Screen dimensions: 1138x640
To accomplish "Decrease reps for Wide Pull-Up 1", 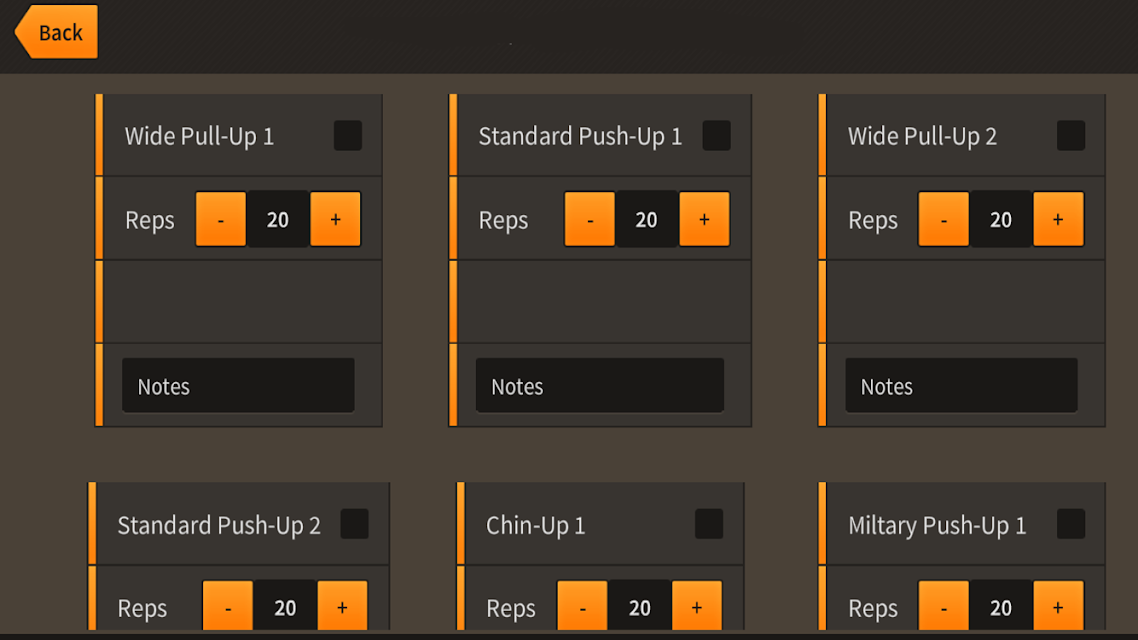I will click(221, 219).
